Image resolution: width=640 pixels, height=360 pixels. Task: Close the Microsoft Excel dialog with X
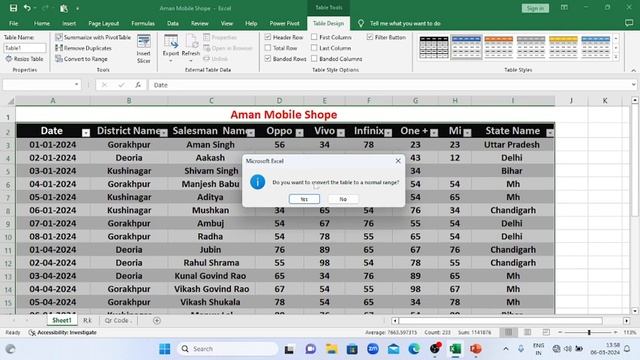pos(398,161)
